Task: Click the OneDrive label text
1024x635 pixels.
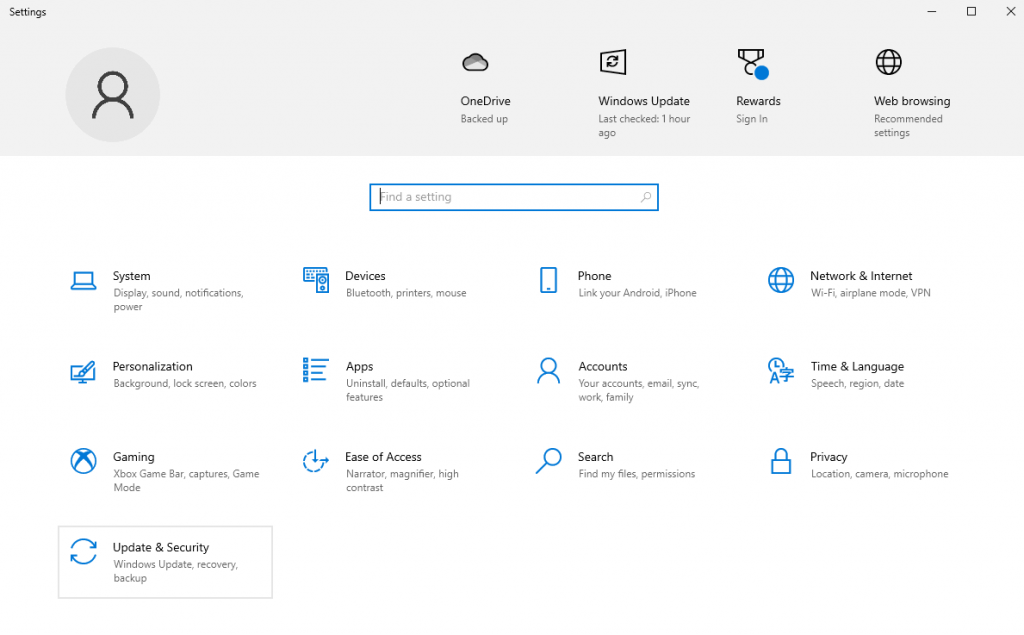Action: 485,101
